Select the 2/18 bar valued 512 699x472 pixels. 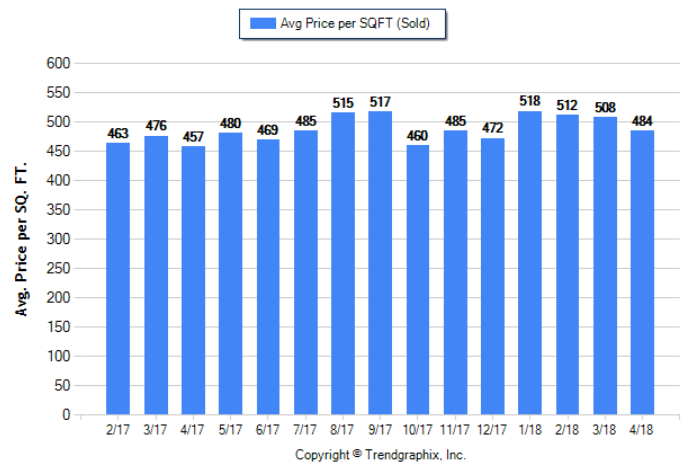[567, 264]
